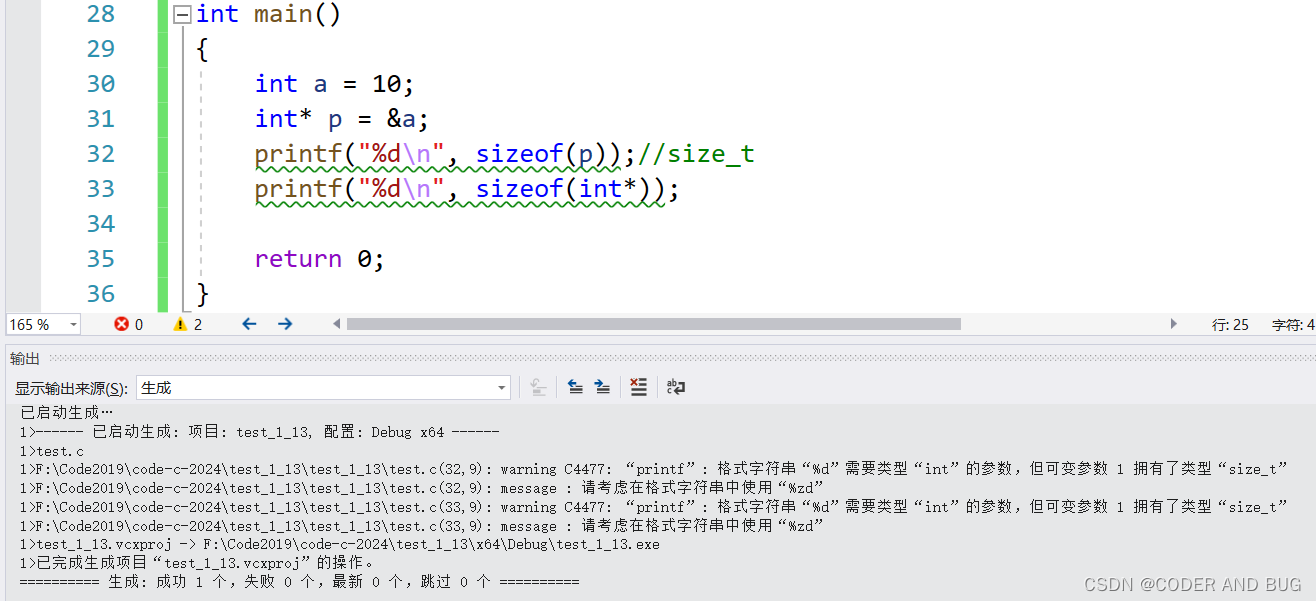1316x601 pixels.
Task: Navigate backward with the left blue arrow
Action: pyautogui.click(x=249, y=324)
